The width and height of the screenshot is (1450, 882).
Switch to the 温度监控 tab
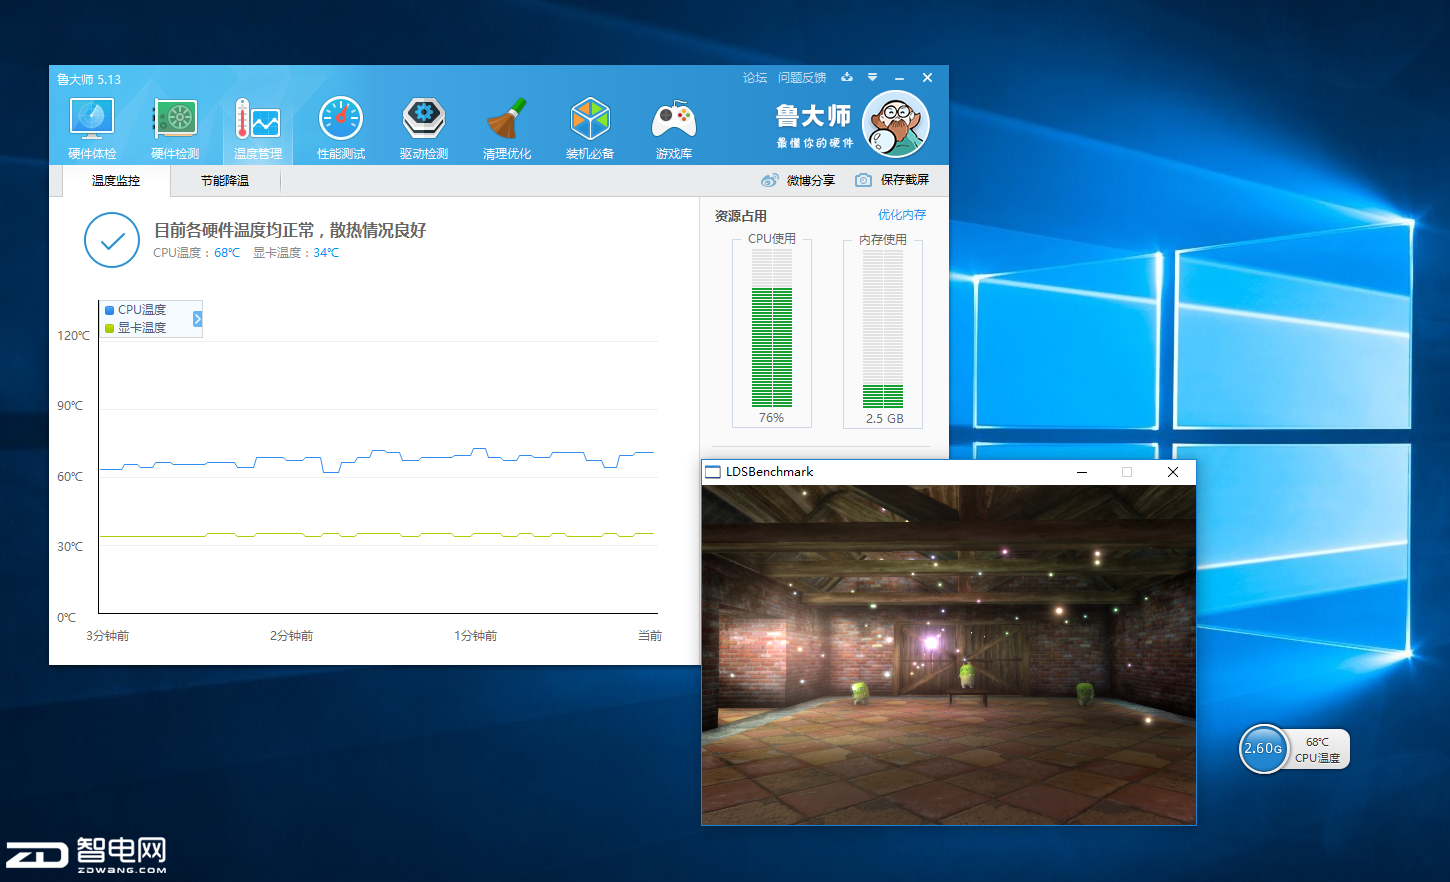coord(116,181)
